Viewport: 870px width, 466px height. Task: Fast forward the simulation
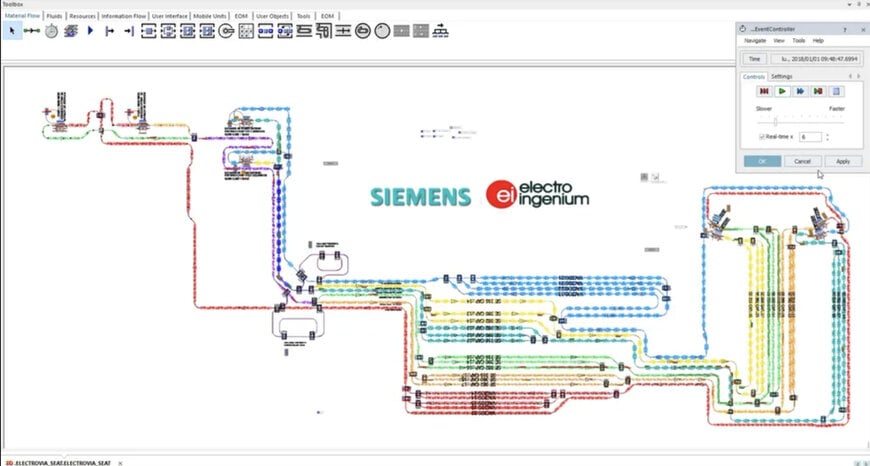[x=800, y=91]
